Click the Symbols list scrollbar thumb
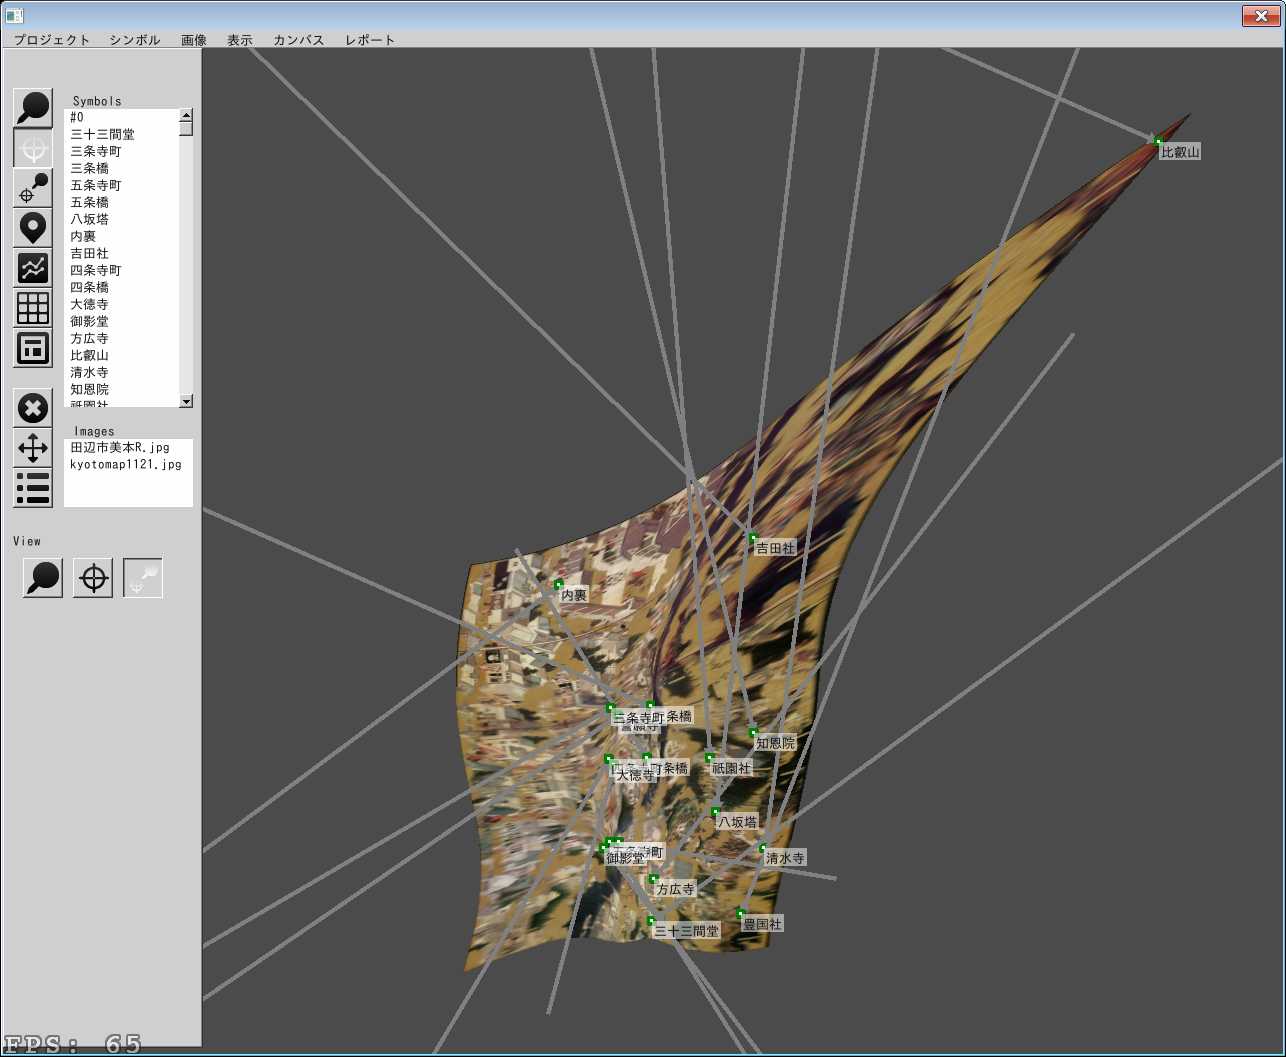This screenshot has height=1057, width=1286. 186,128
